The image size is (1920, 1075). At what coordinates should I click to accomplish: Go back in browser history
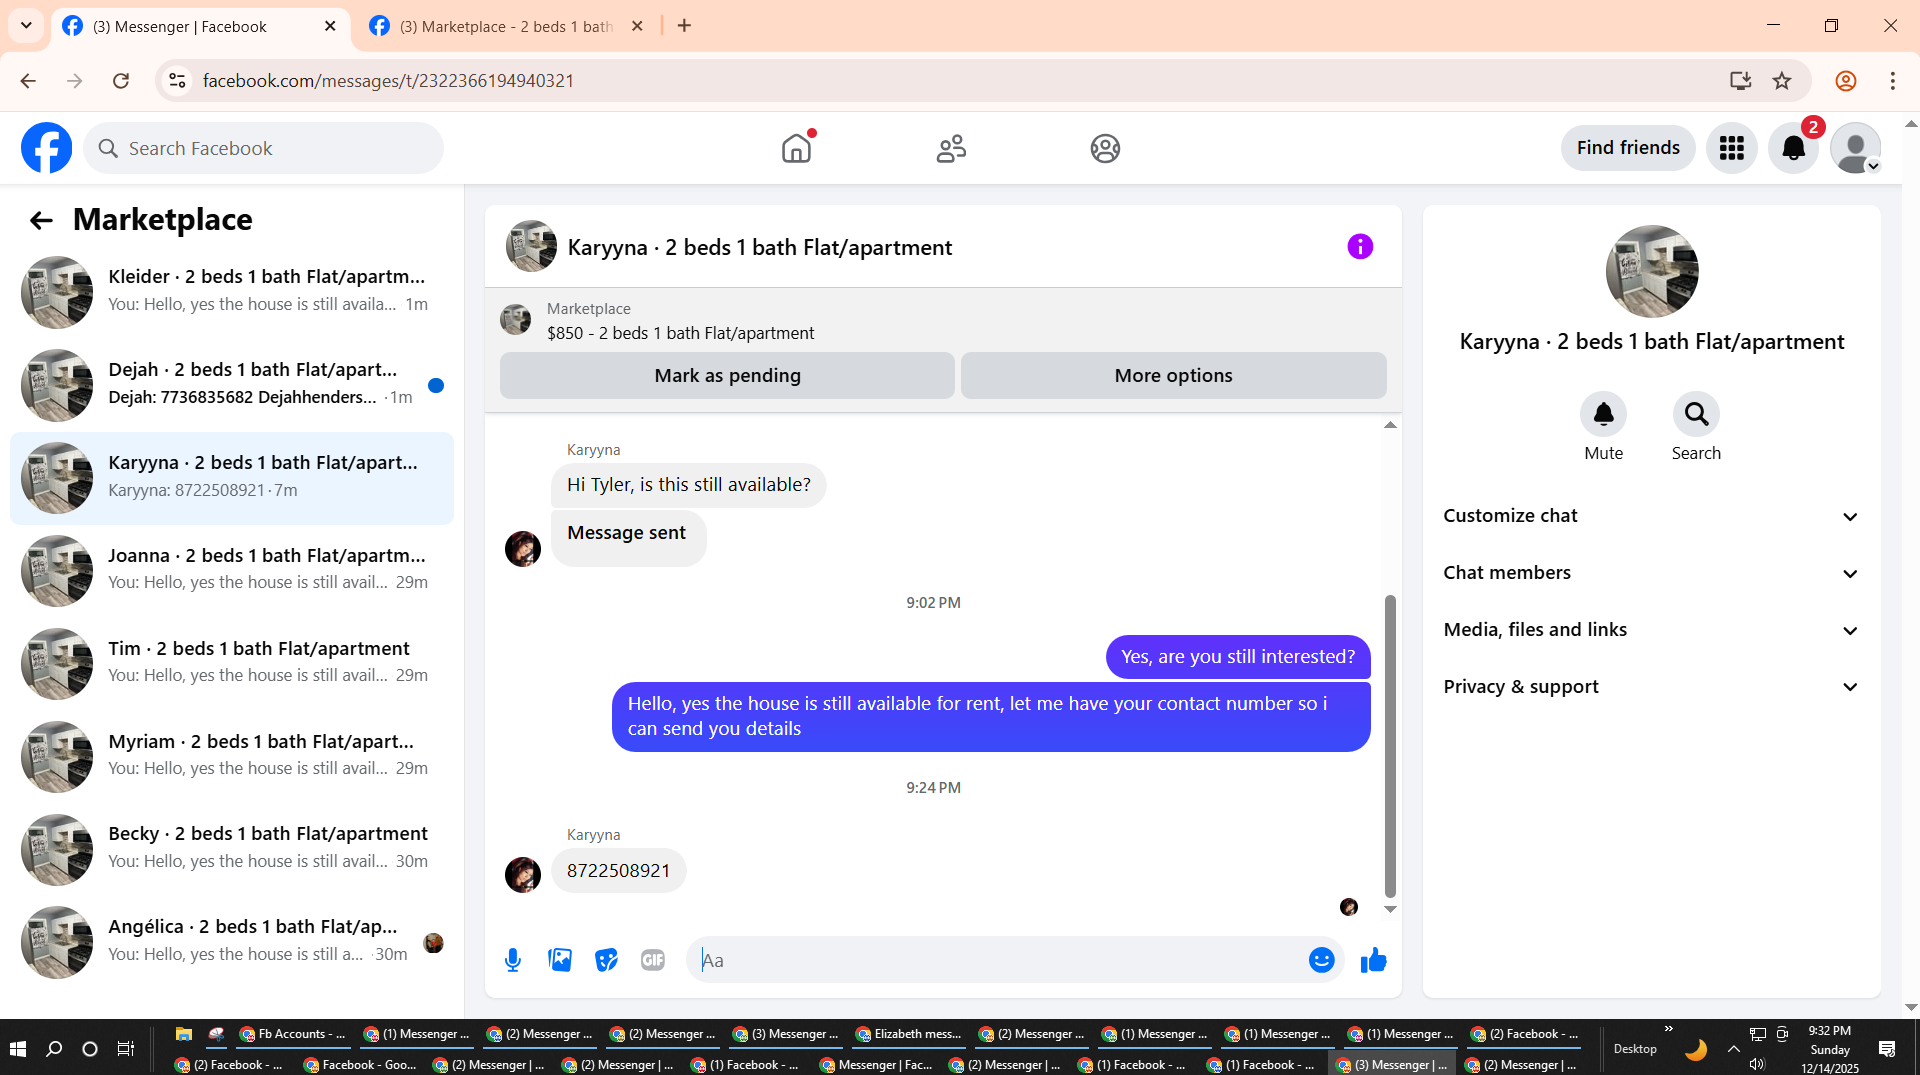[28, 81]
